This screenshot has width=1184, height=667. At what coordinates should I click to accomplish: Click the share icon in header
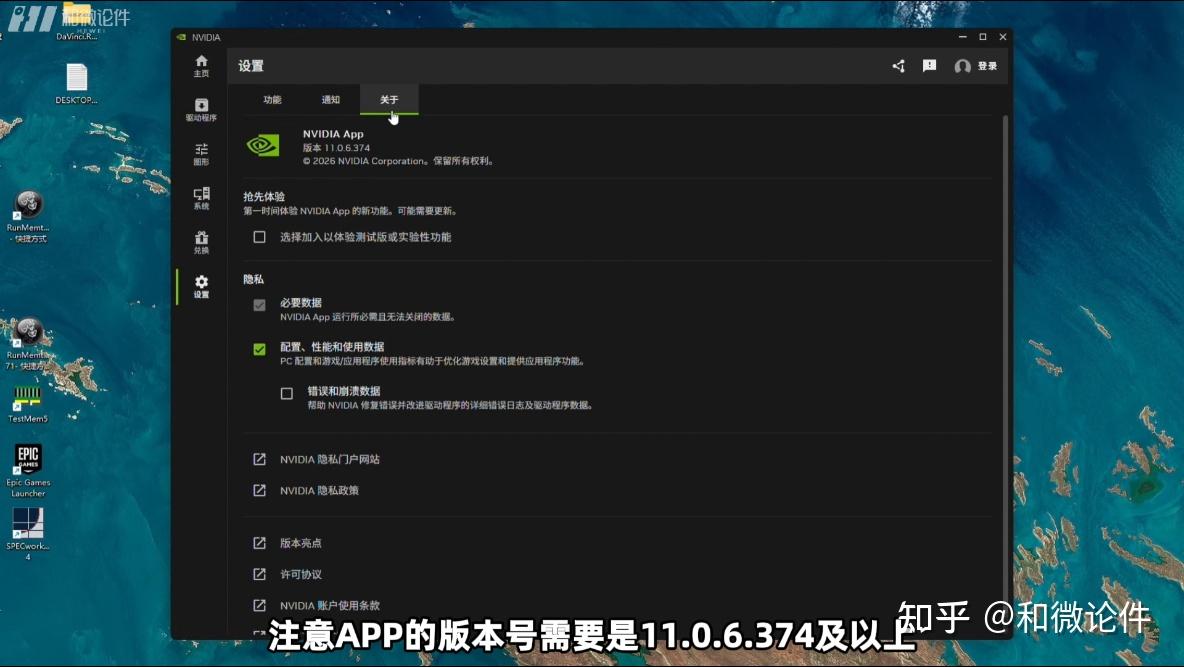click(898, 66)
